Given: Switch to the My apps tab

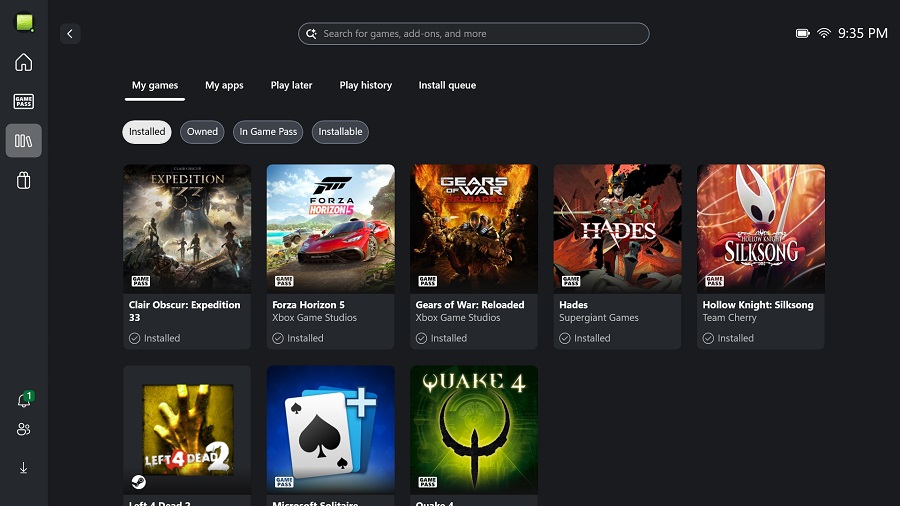Looking at the screenshot, I should pyautogui.click(x=224, y=86).
